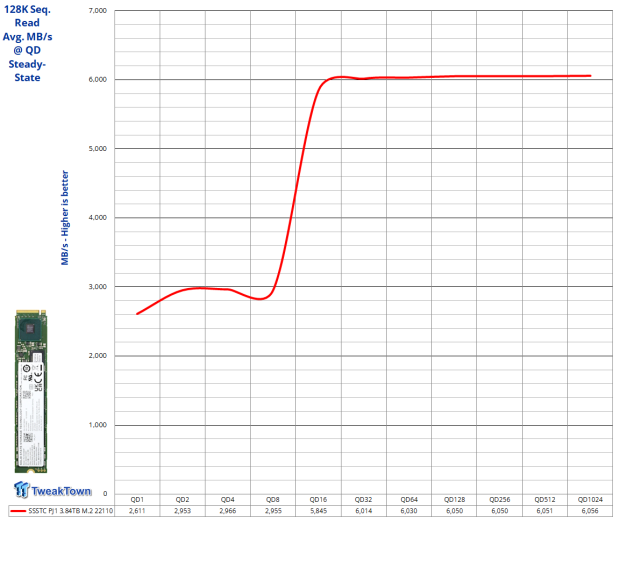Click the QD64 column header
Screen dimensions: 620x568
[409, 500]
